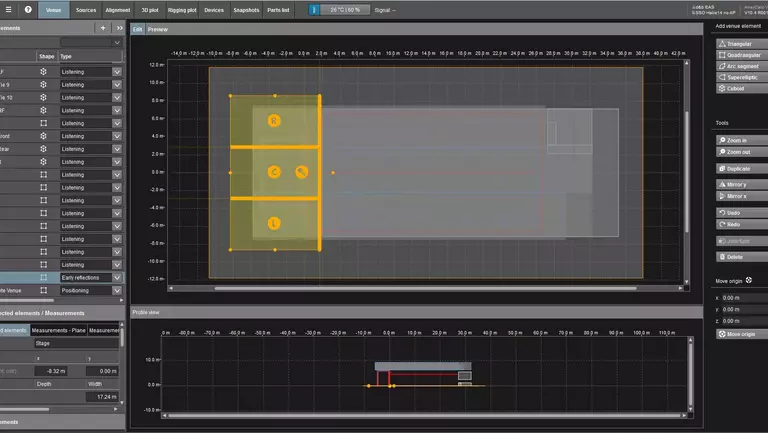Viewport: 768px width, 433px height.
Task: Switch to the Alignment tab
Action: pyautogui.click(x=117, y=9)
